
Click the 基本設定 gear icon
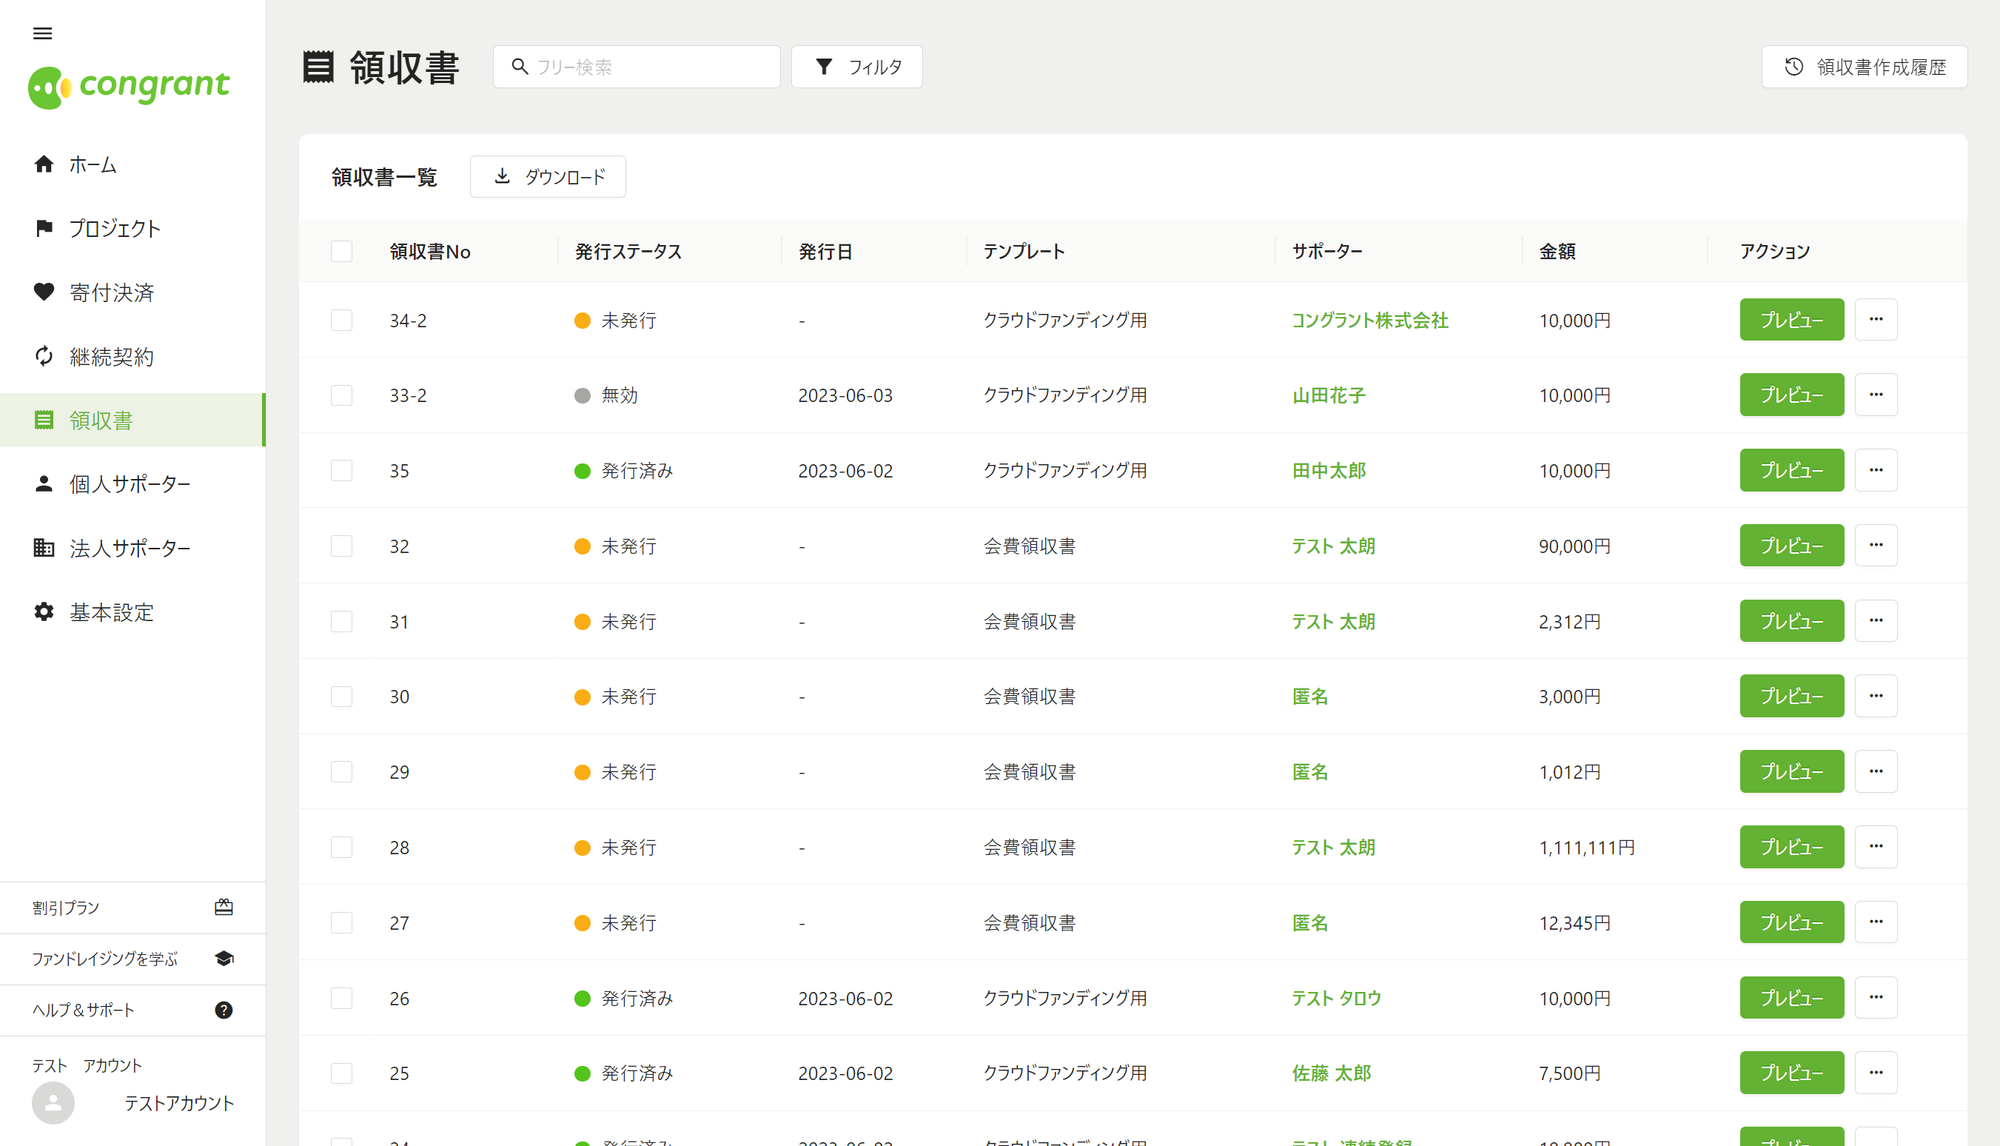(44, 612)
